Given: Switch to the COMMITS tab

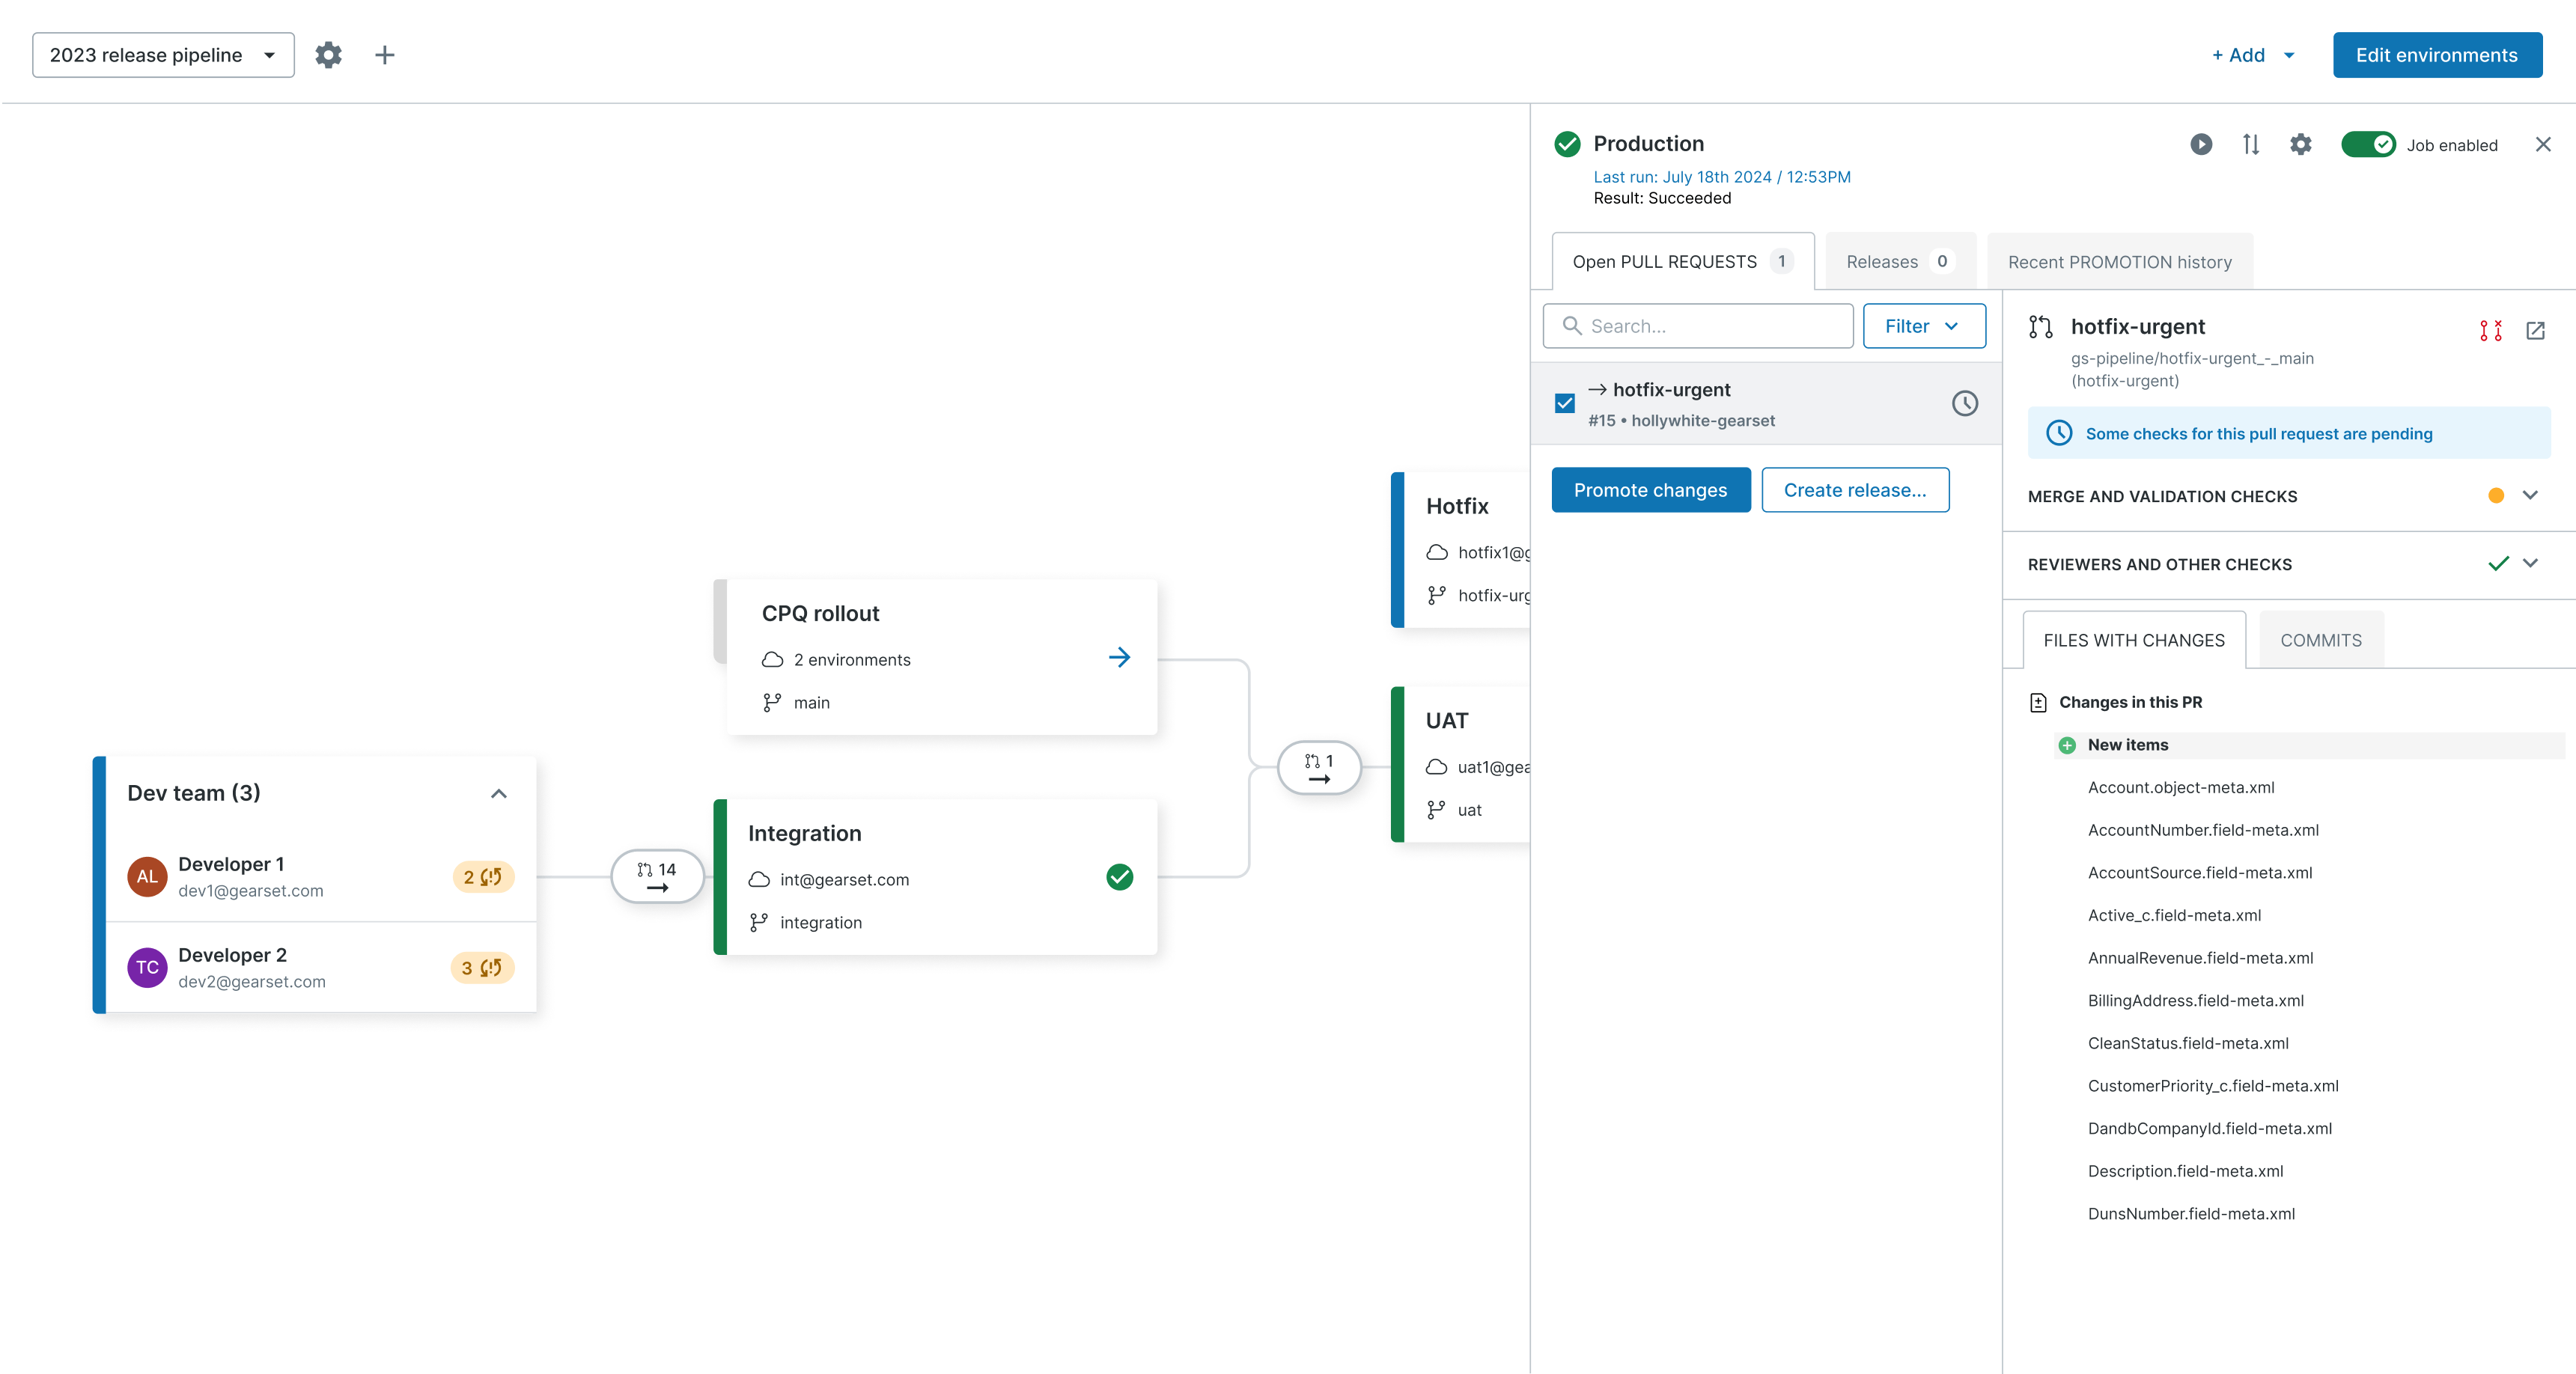Looking at the screenshot, I should [x=2320, y=640].
